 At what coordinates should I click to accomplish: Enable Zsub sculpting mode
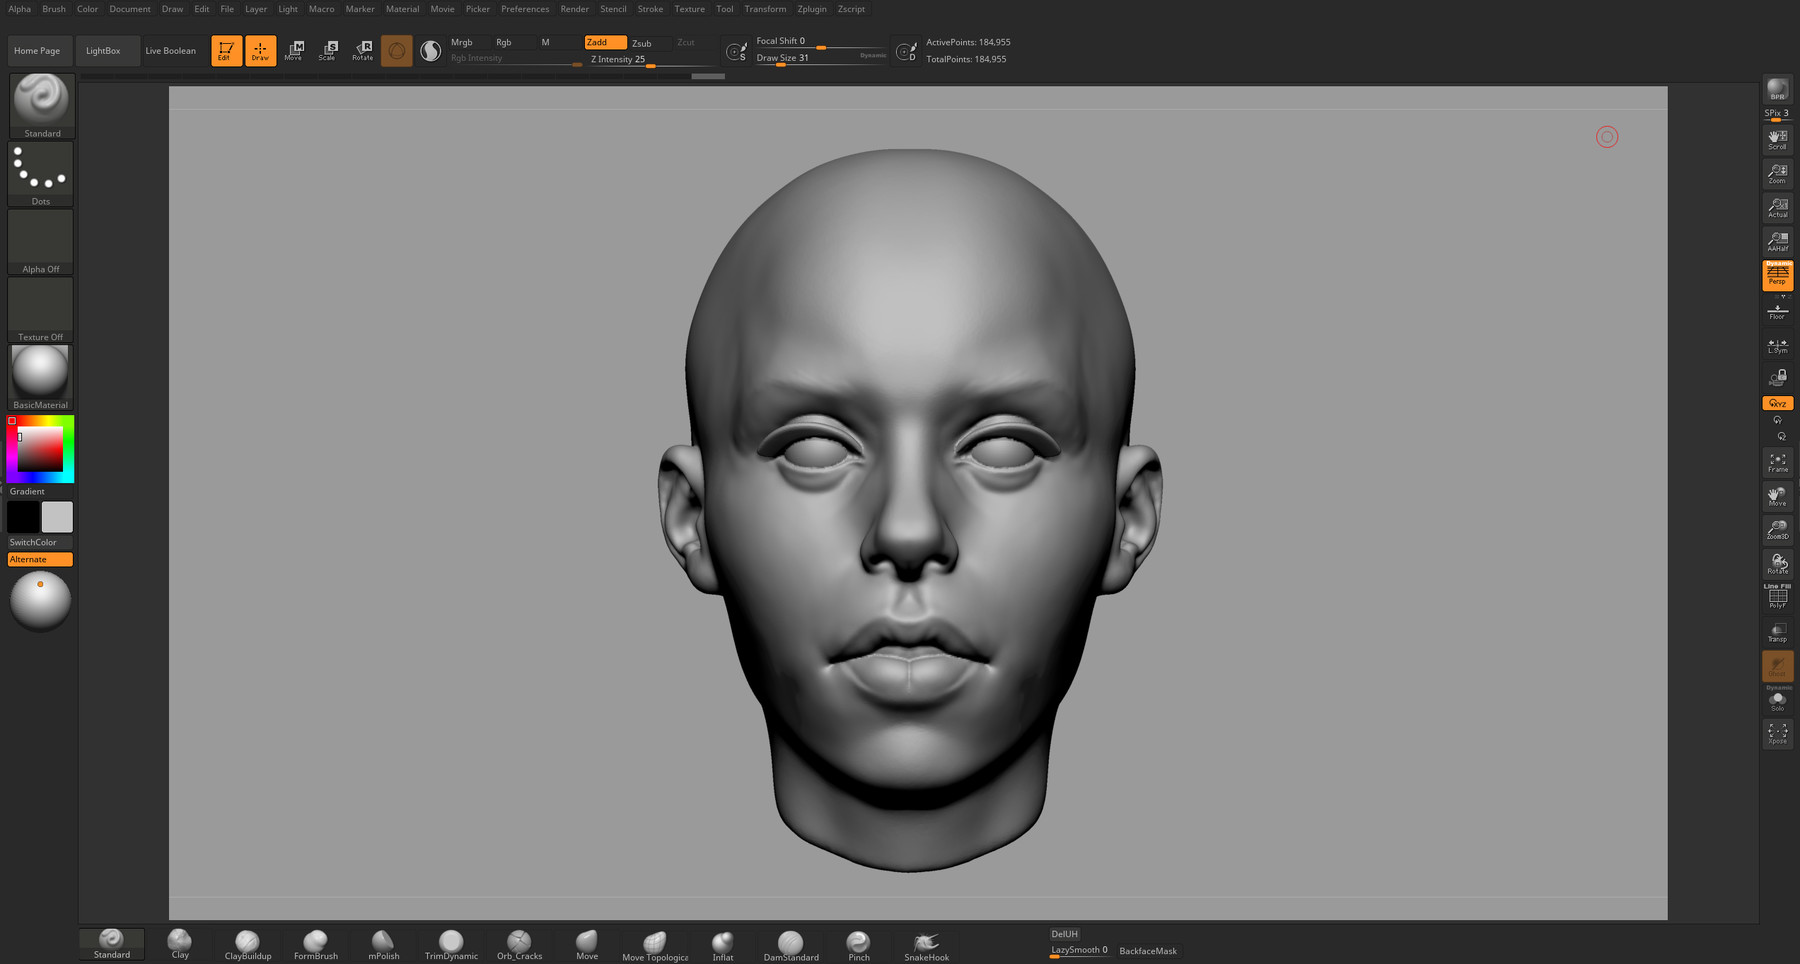[x=643, y=42]
